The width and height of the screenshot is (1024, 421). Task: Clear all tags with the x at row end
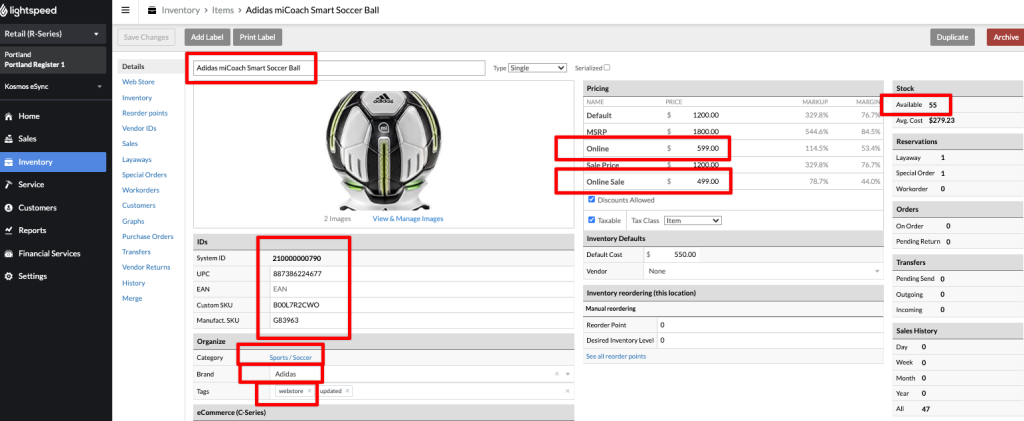click(567, 391)
